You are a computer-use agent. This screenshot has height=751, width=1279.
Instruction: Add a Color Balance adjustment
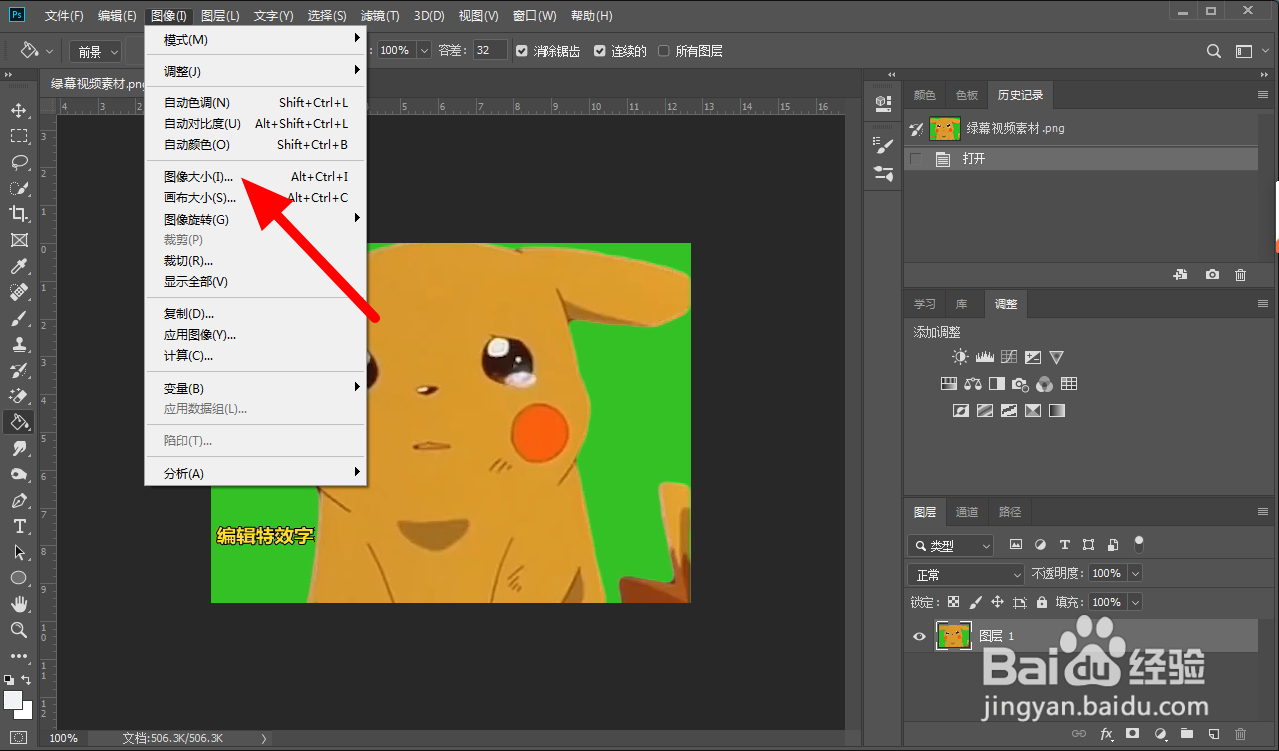pos(973,384)
